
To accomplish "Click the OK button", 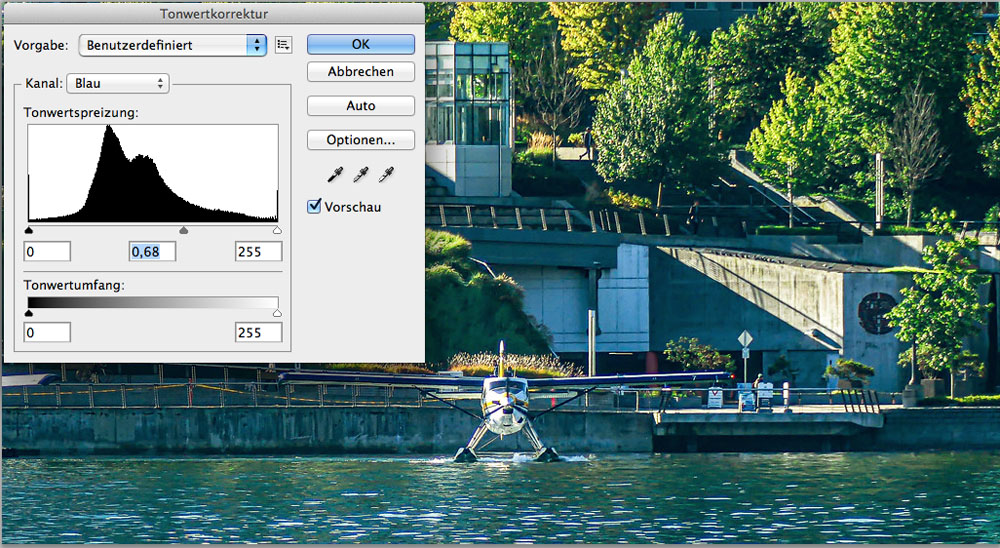I will 360,44.
